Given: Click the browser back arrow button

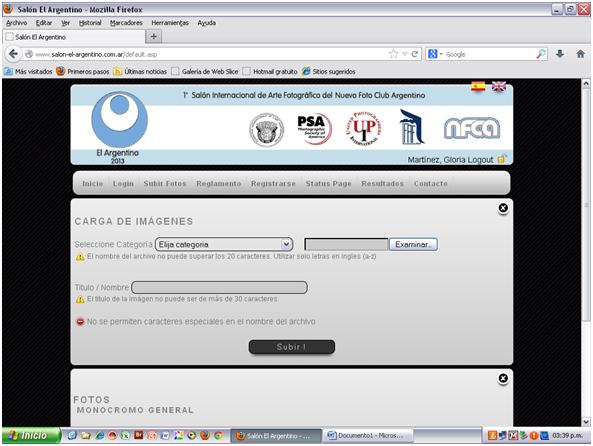Looking at the screenshot, I should [x=13, y=54].
